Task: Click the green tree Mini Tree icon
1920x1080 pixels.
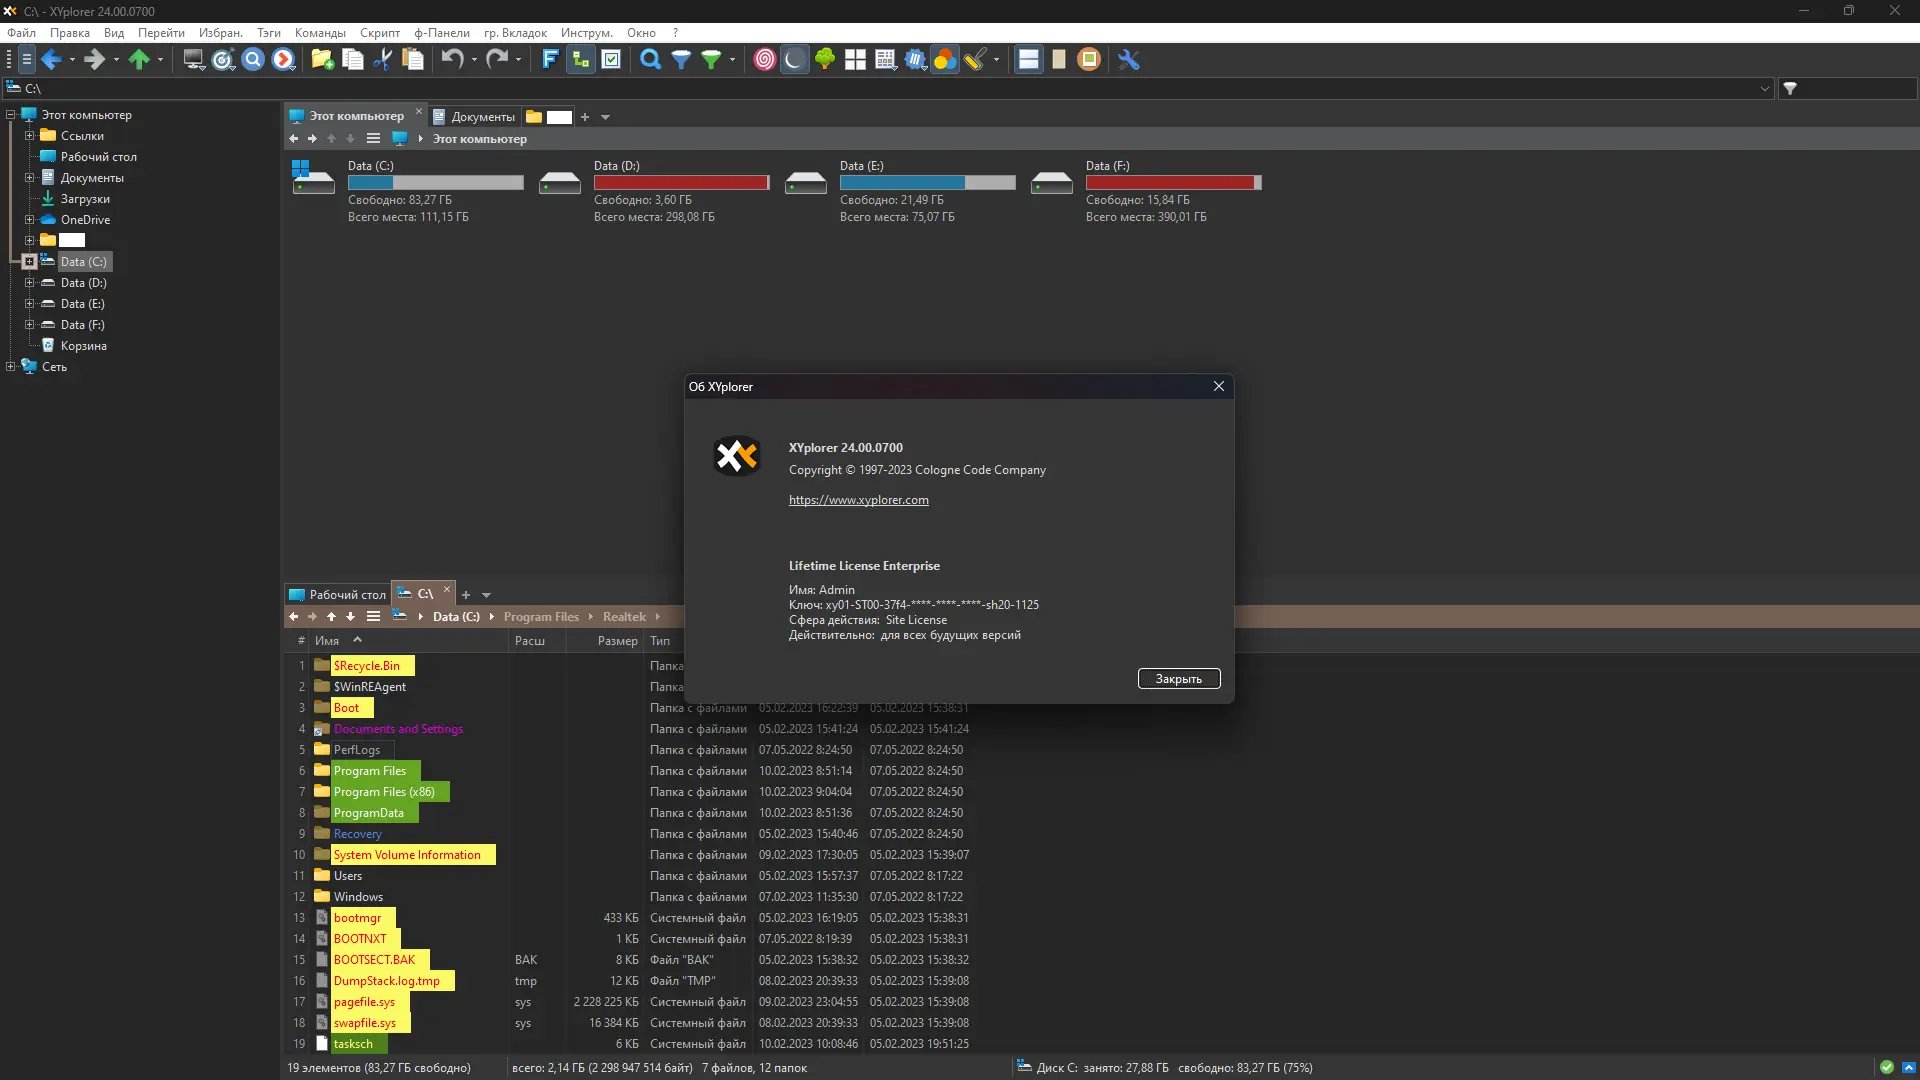Action: coord(825,60)
